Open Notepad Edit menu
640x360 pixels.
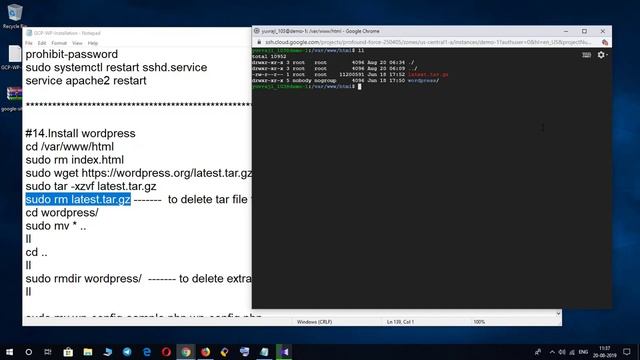[42, 43]
